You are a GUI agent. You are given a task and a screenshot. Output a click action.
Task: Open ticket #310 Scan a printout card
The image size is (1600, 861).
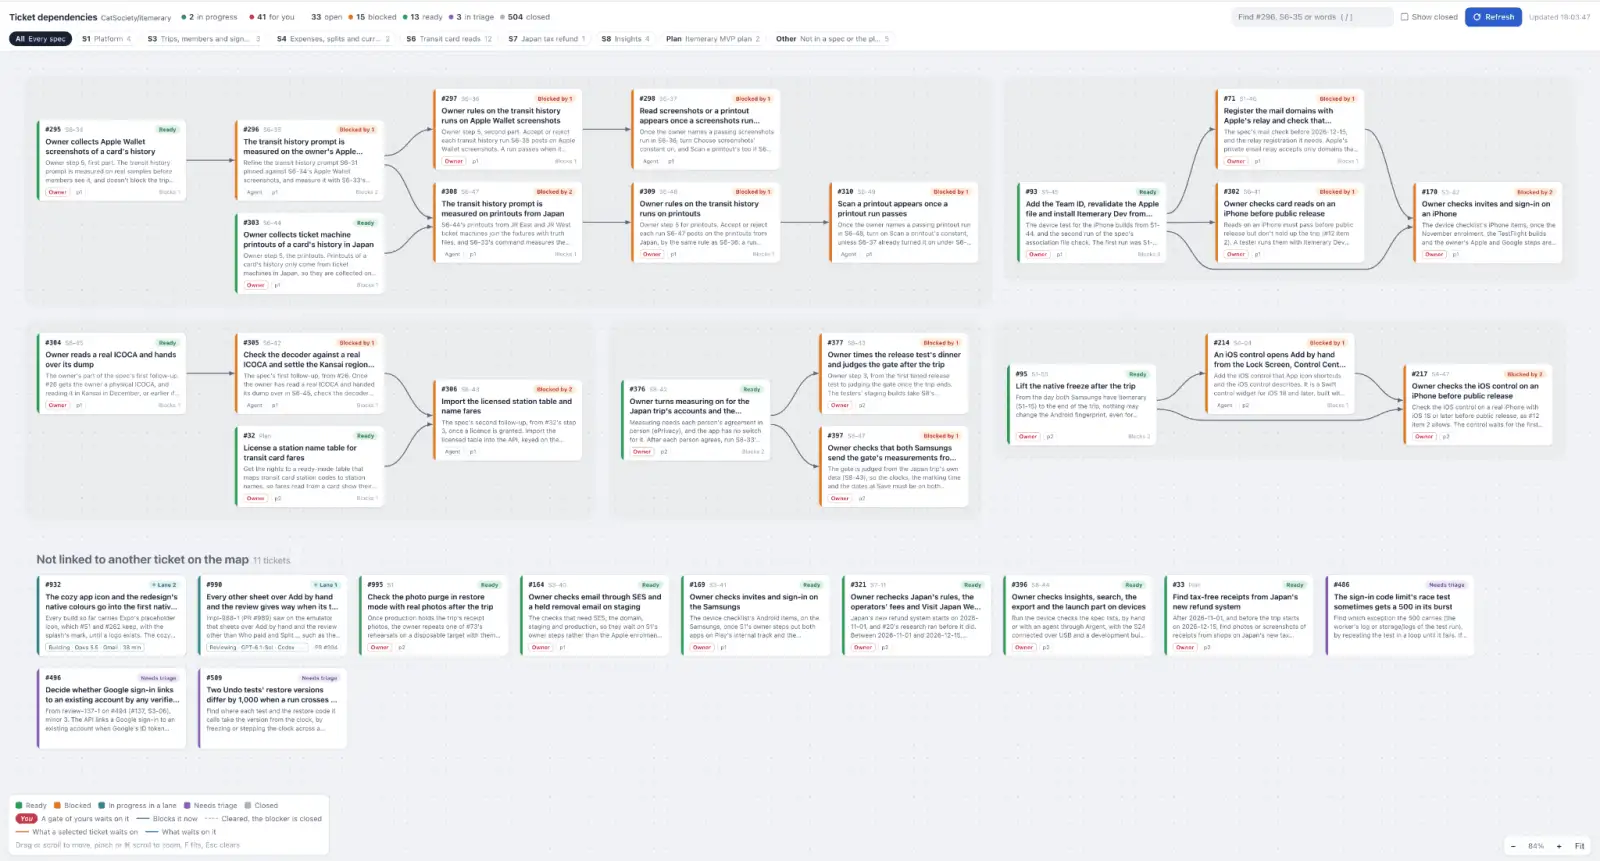tap(903, 223)
